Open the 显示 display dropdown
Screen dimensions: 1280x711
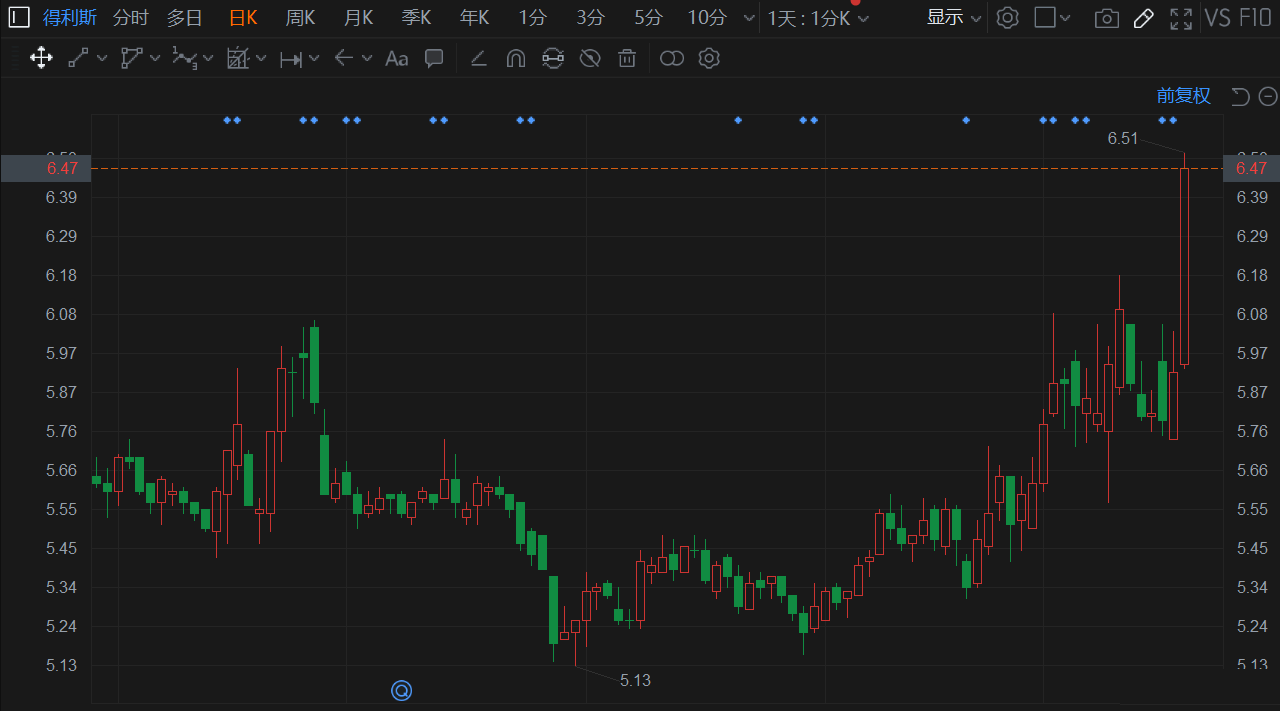[953, 17]
